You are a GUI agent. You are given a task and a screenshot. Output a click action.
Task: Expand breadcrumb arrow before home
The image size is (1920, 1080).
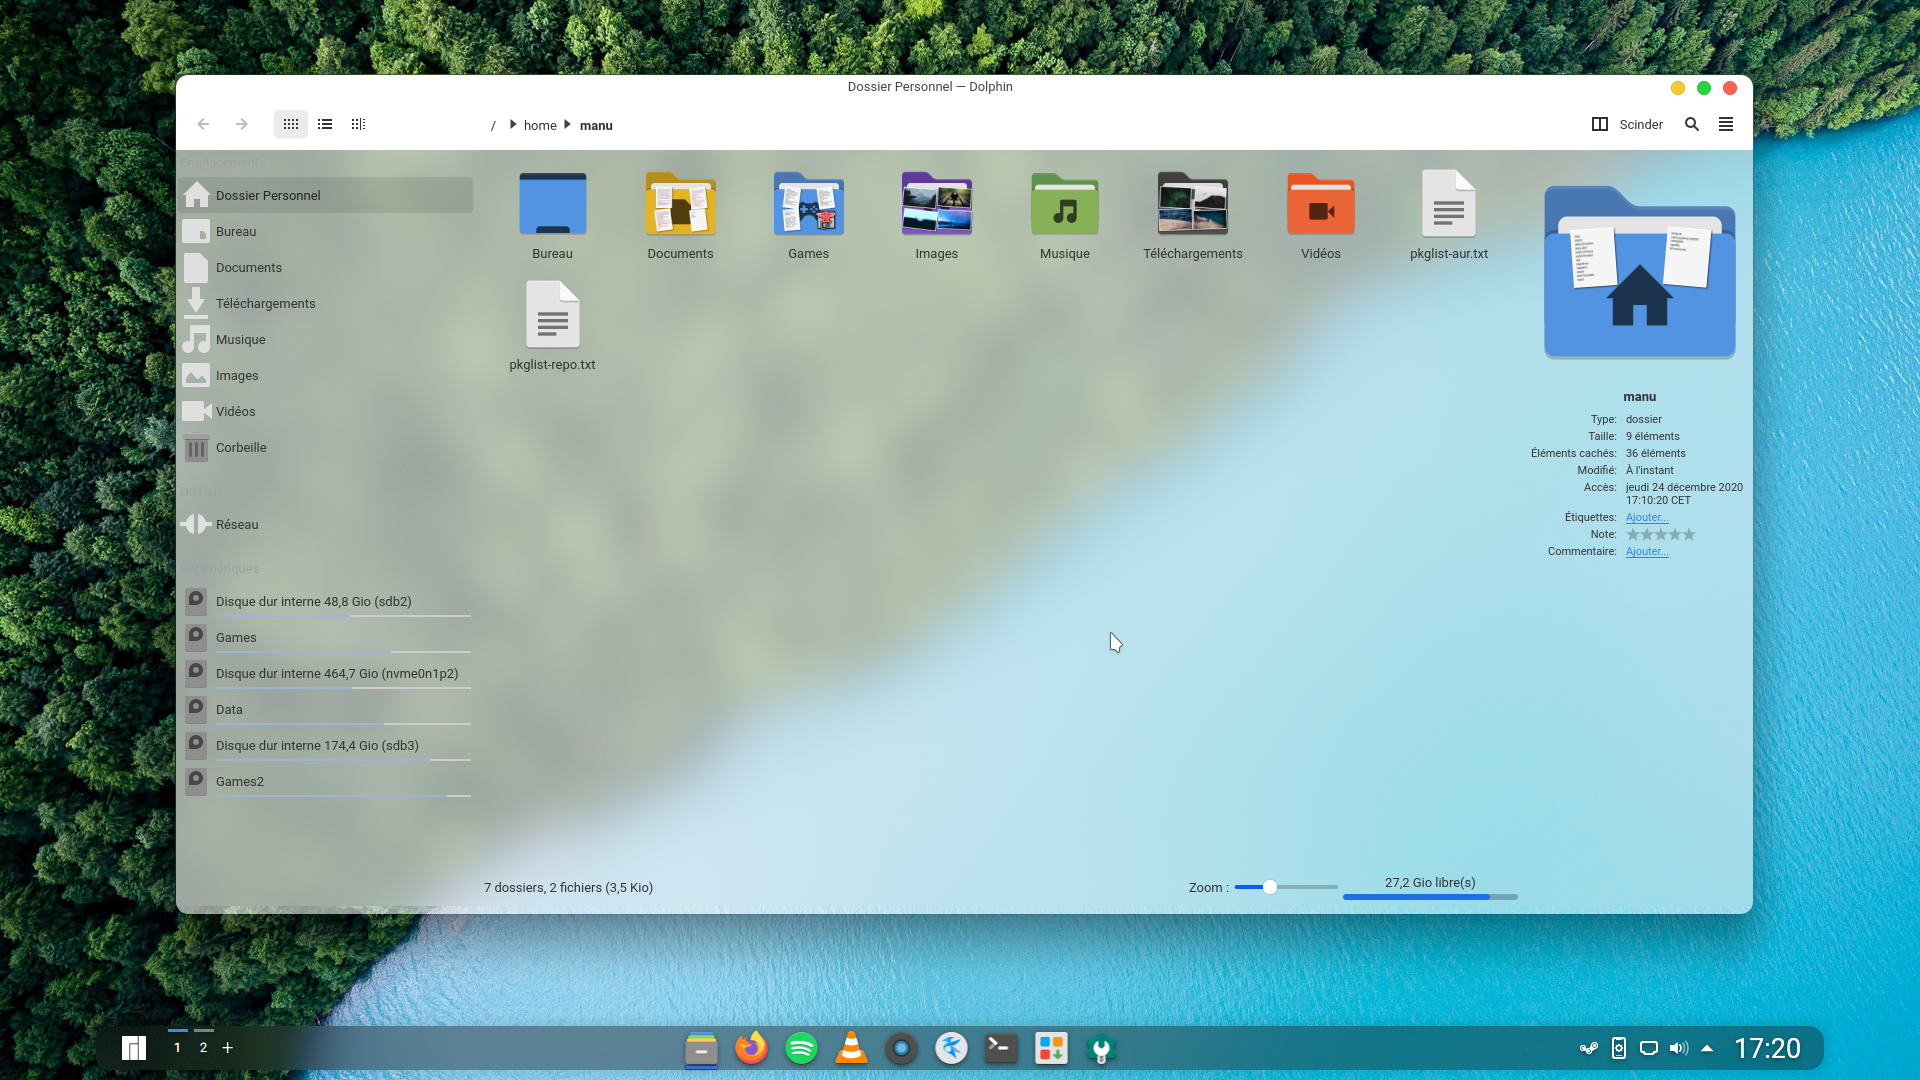coord(513,124)
